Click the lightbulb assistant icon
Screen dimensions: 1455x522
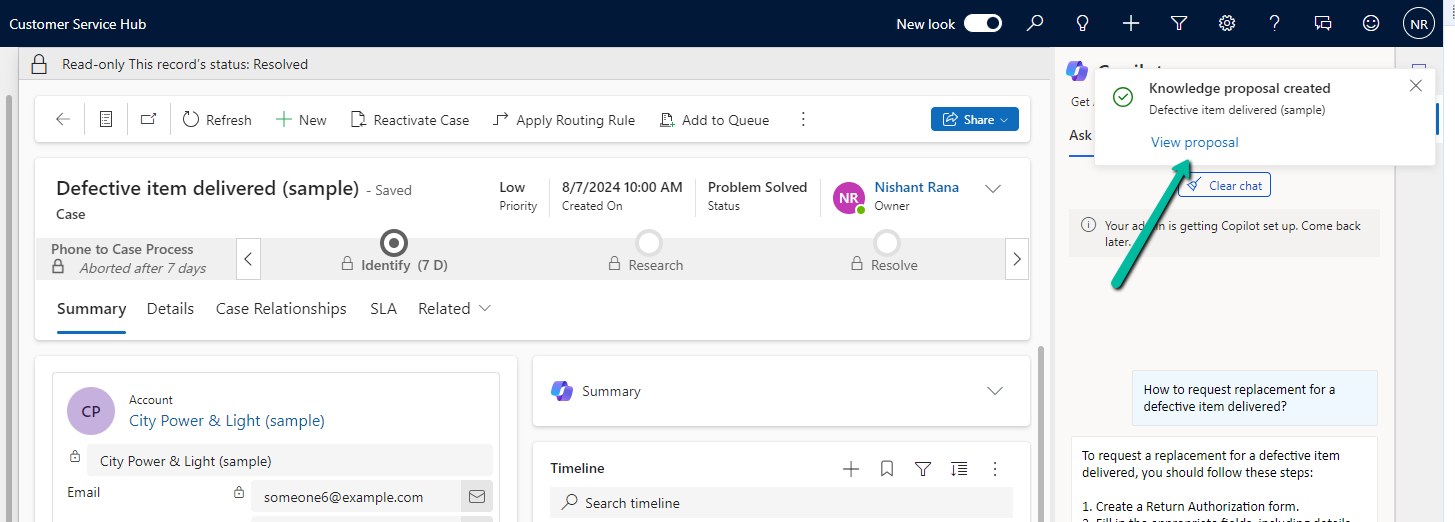1082,23
